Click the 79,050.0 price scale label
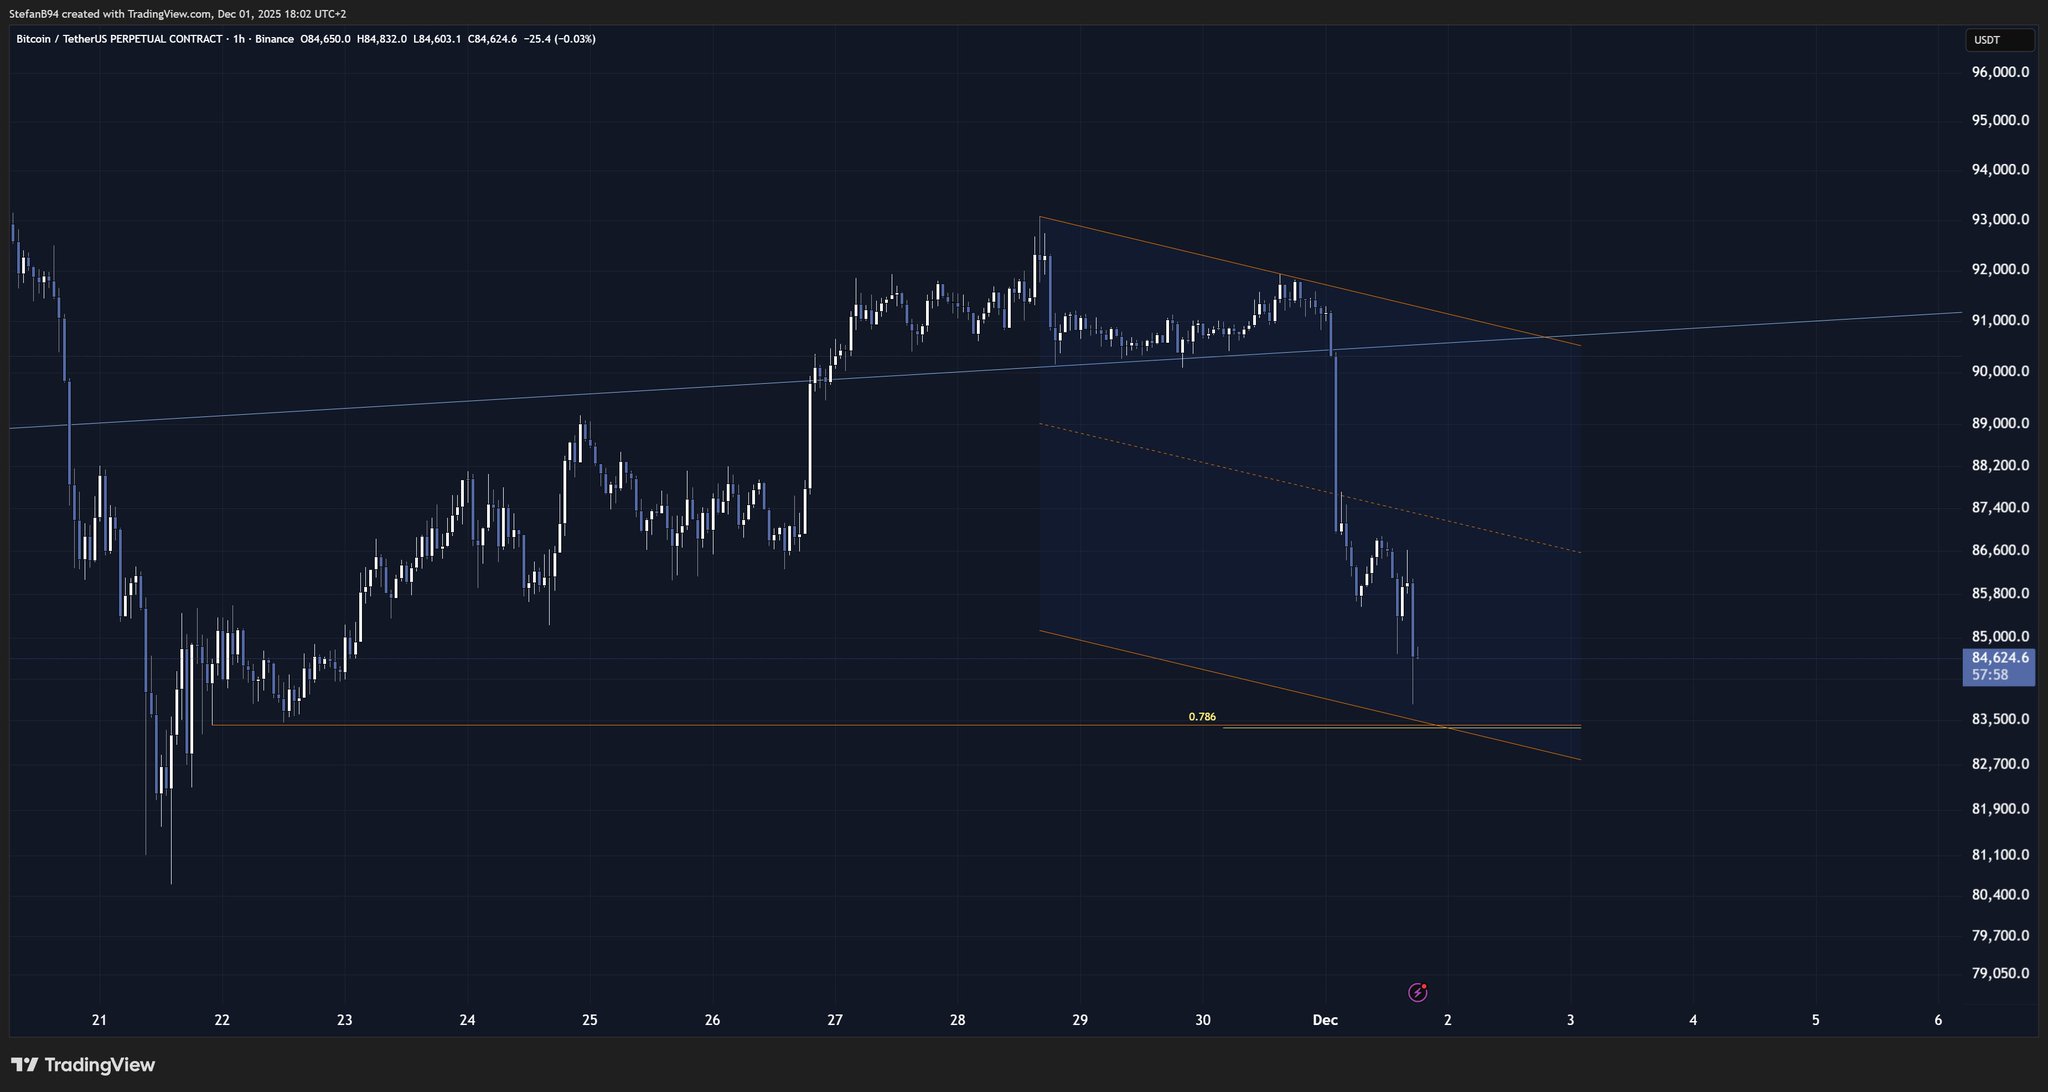The image size is (2048, 1092). point(2000,973)
